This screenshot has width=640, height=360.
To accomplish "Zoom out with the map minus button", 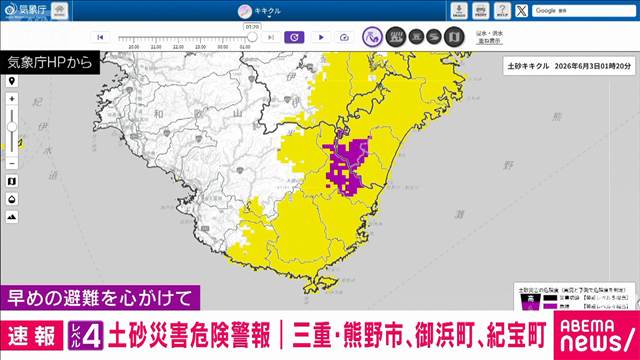I will (12, 163).
